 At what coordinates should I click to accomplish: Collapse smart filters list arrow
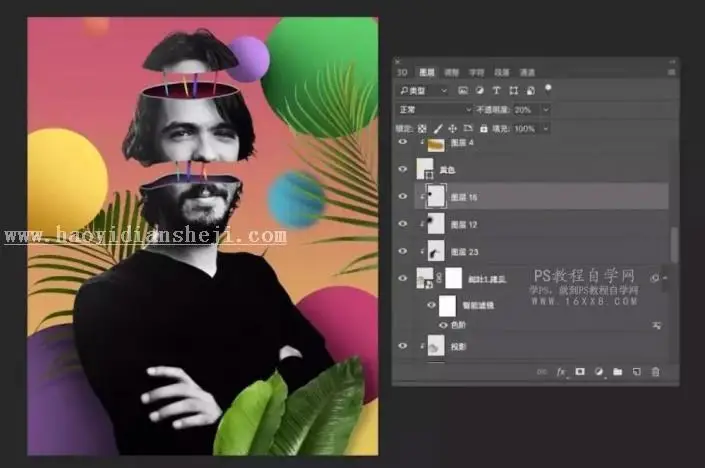[x=665, y=278]
